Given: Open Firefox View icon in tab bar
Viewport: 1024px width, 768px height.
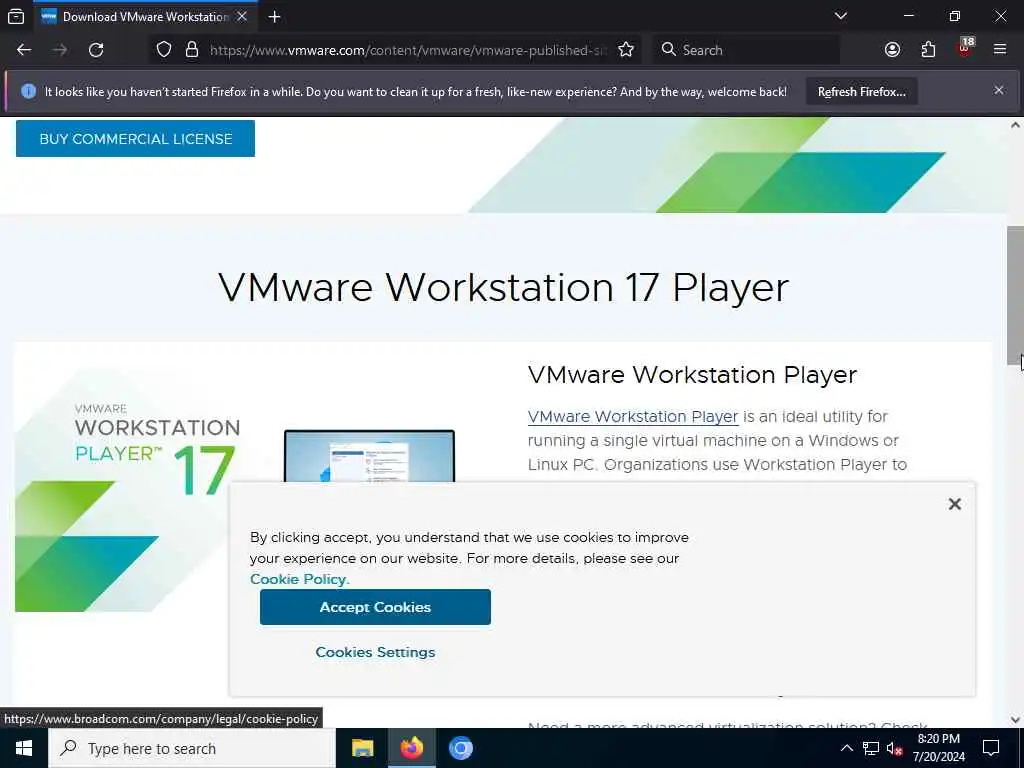Looking at the screenshot, I should point(16,16).
